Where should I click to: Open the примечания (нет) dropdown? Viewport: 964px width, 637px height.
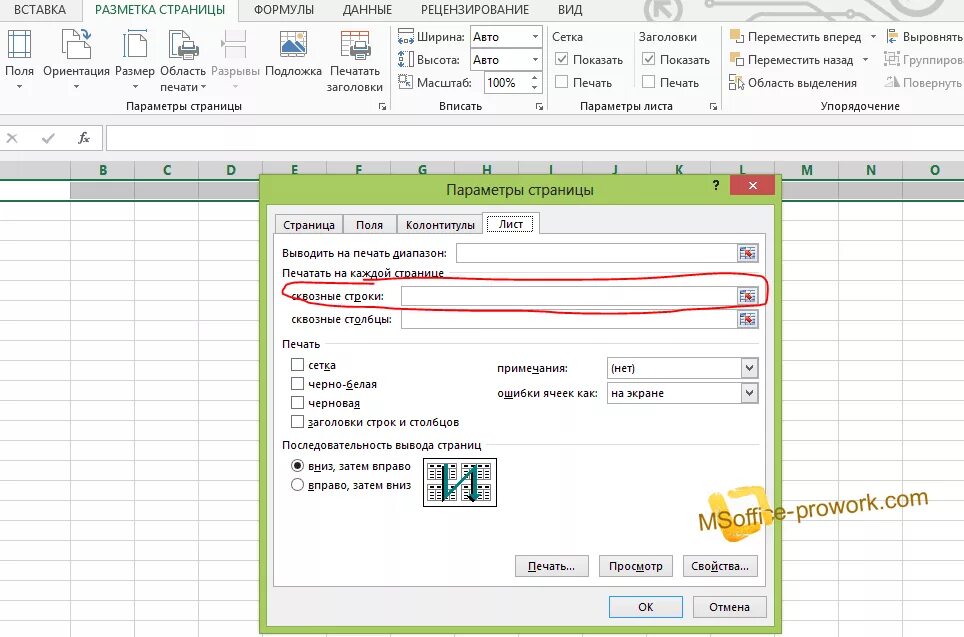click(749, 368)
